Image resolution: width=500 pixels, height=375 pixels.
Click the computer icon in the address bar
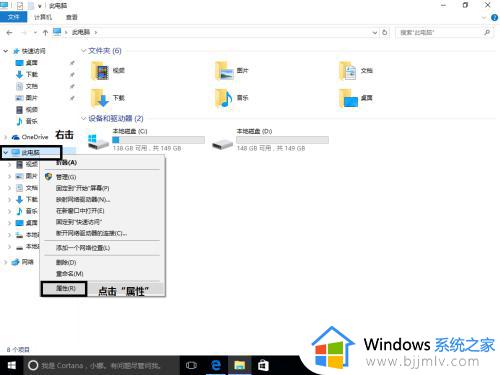57,32
